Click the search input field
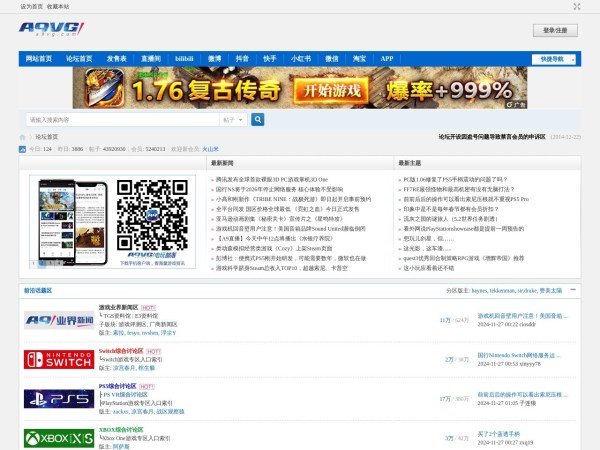This screenshot has width=600, height=450. [x=122, y=119]
